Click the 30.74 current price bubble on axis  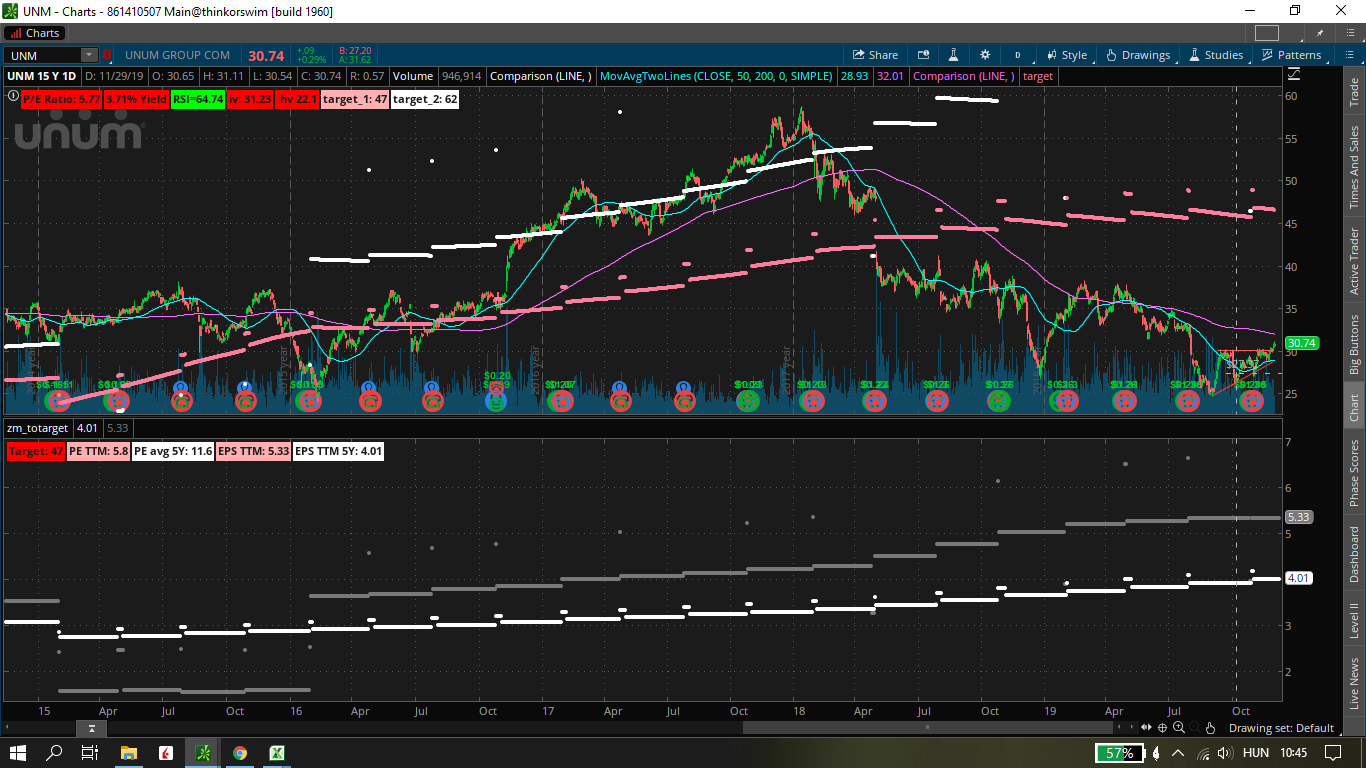[1301, 342]
